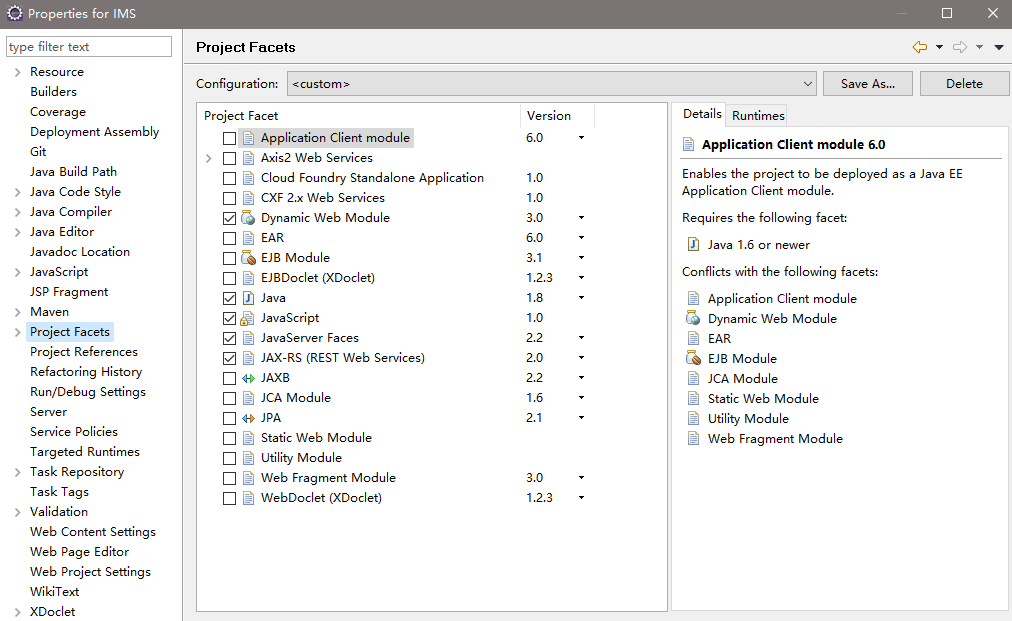Viewport: 1012px width, 621px height.
Task: Click the grayed forward arrow icon
Action: click(960, 46)
